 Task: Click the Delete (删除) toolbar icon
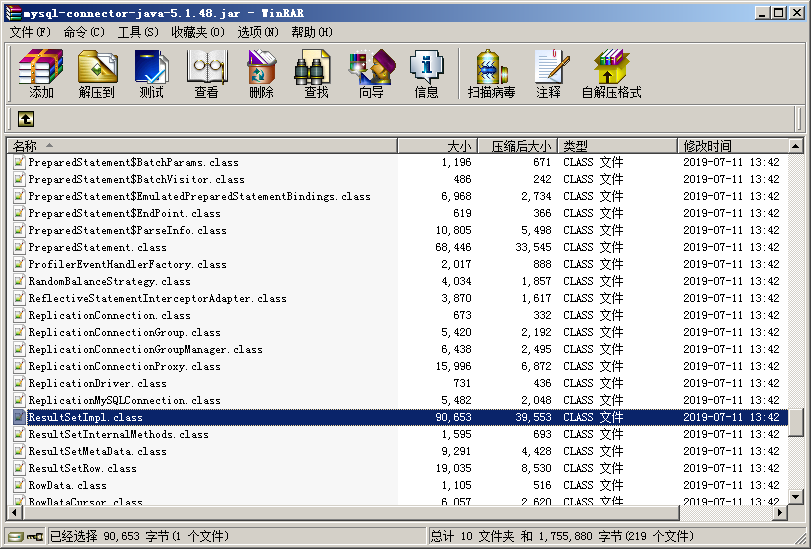261,73
